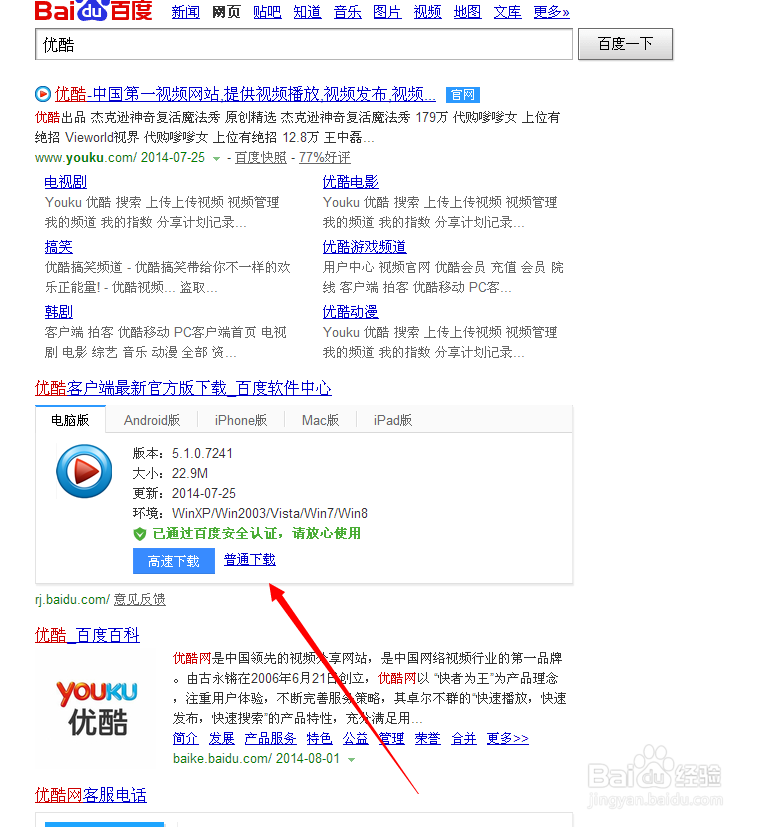
Task: Click the Baidu logo
Action: [93, 10]
